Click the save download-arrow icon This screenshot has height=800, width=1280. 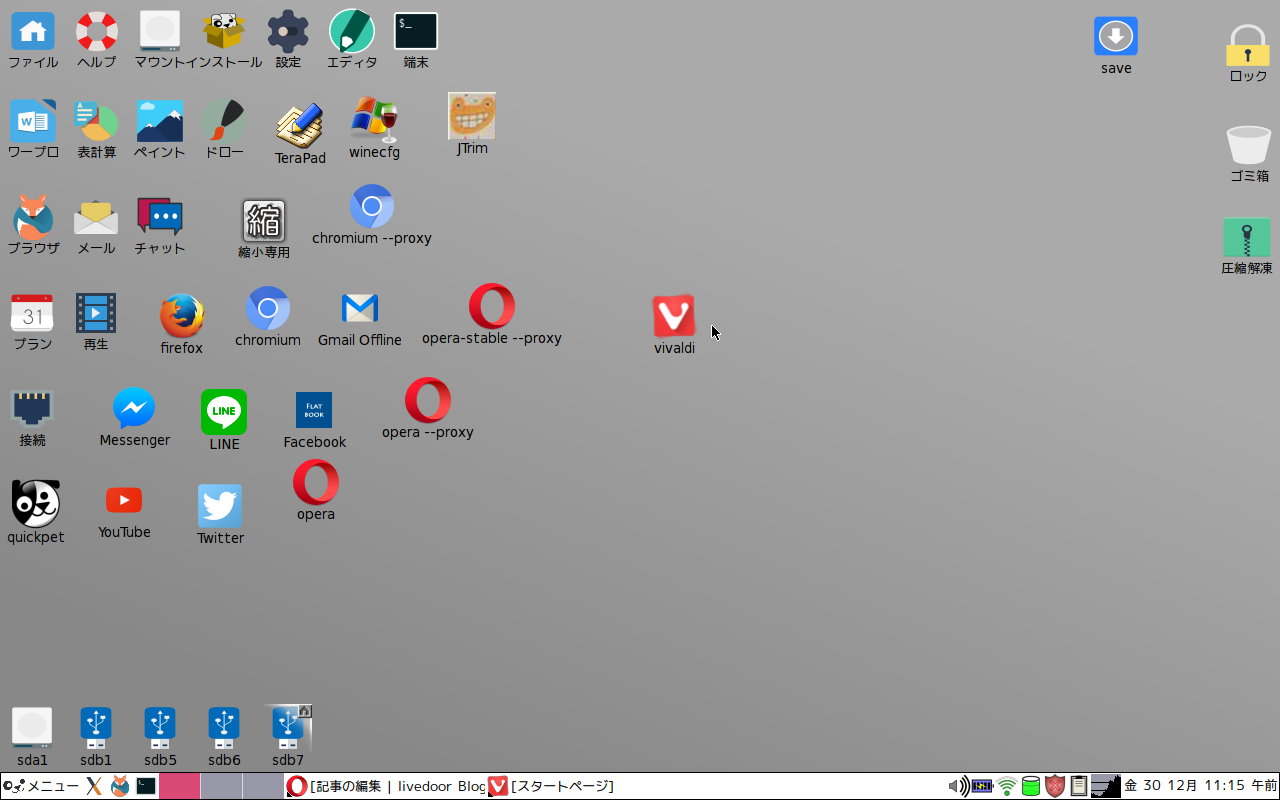[1116, 37]
